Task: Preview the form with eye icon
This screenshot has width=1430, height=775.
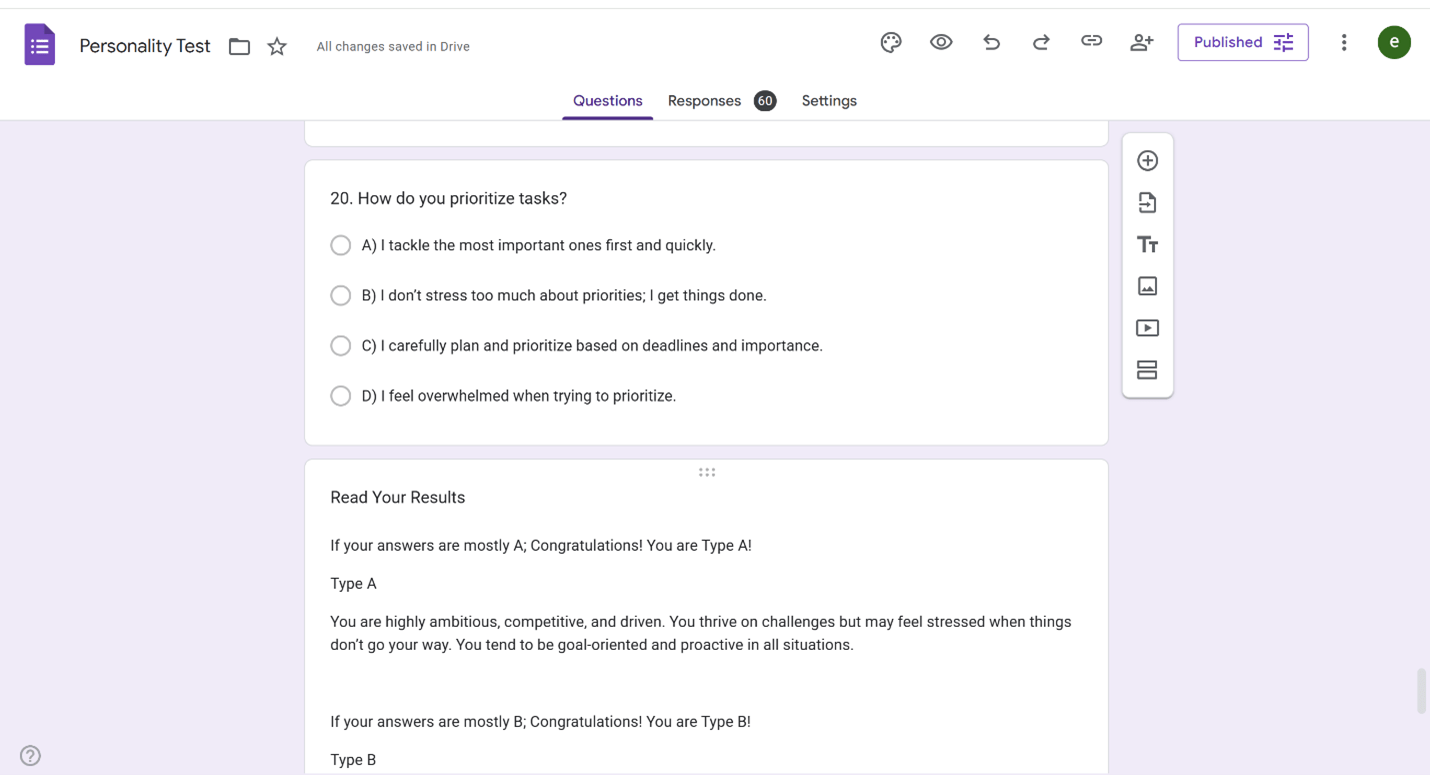Action: (941, 42)
